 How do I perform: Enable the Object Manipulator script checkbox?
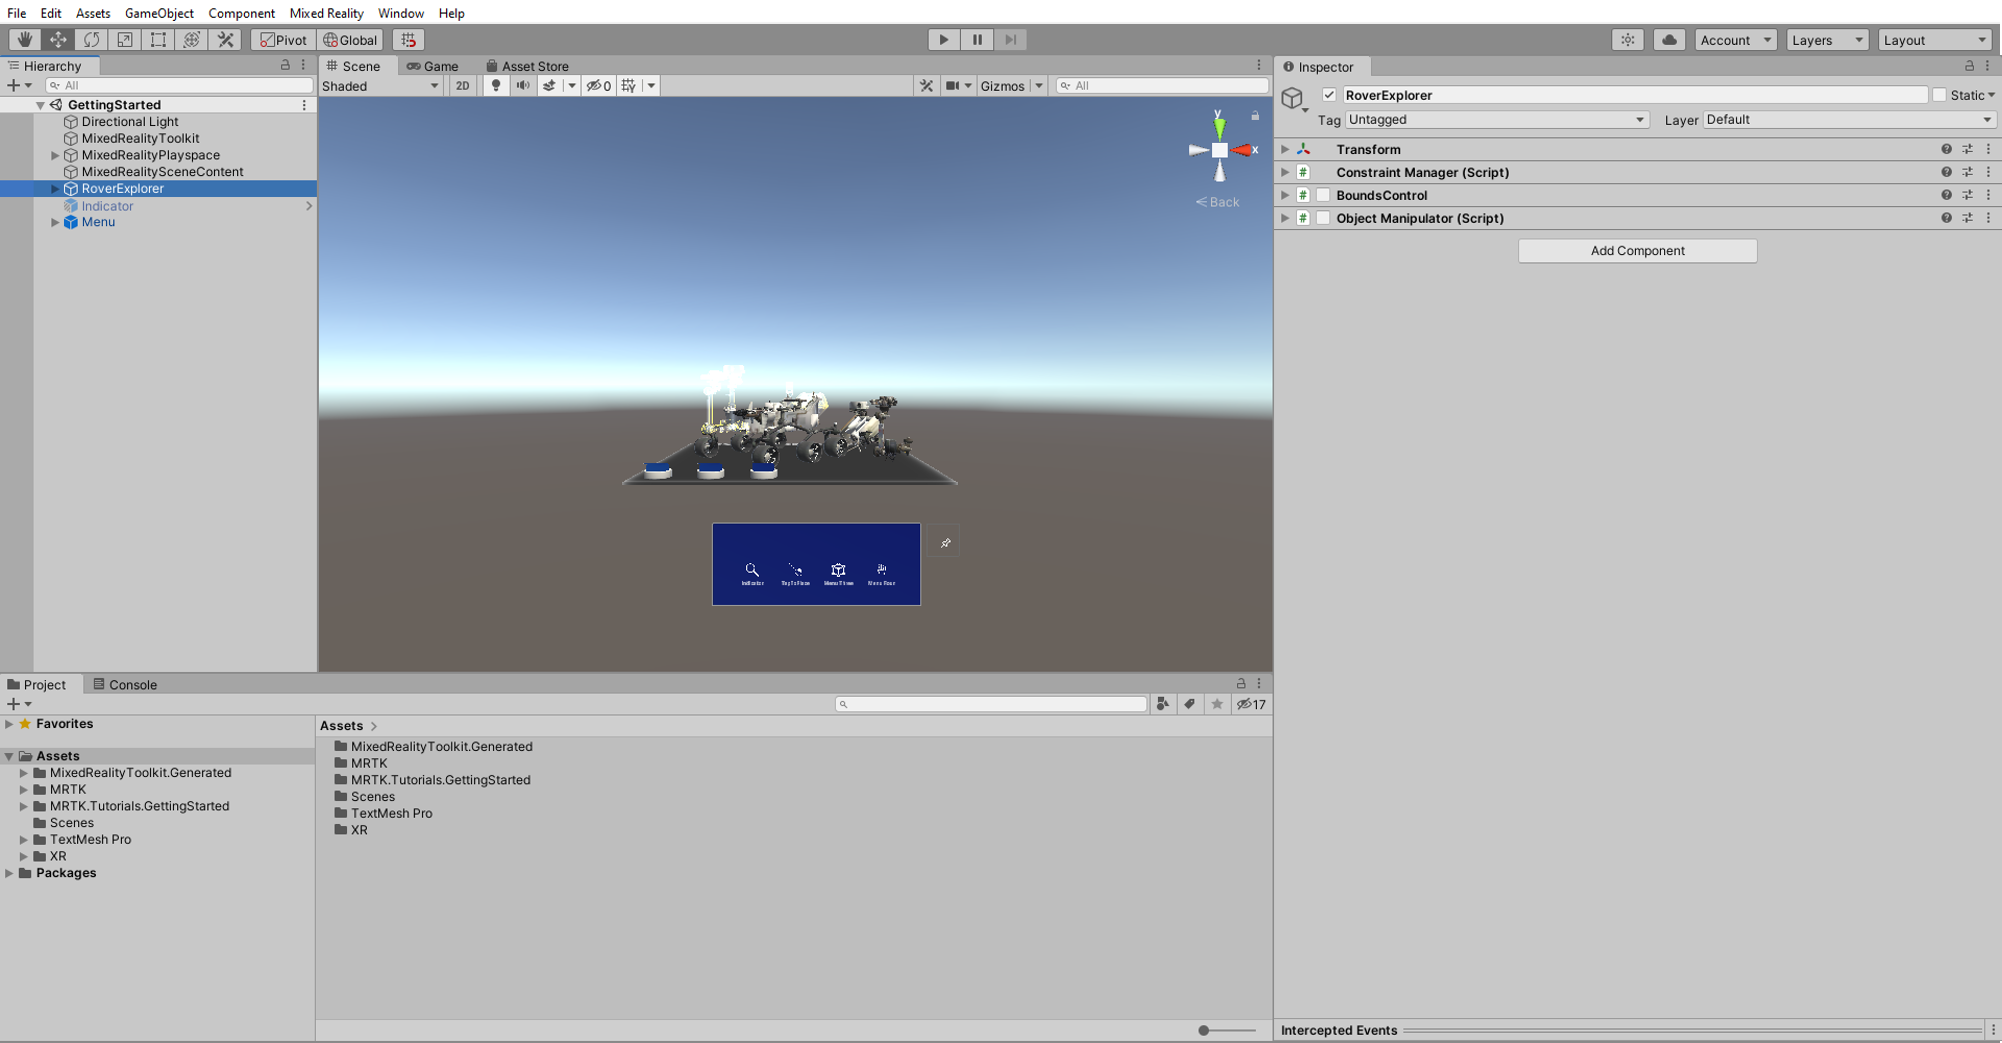[x=1323, y=218]
